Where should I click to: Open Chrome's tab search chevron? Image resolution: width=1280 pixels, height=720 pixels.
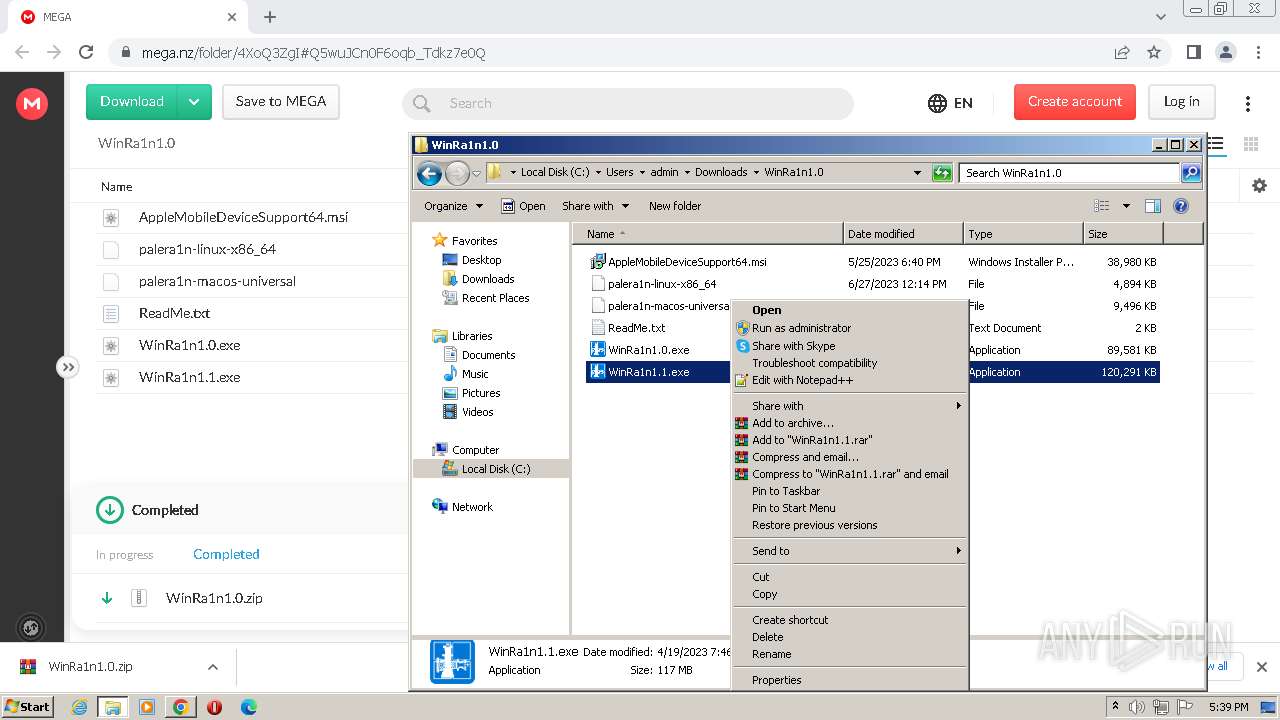(x=1161, y=17)
